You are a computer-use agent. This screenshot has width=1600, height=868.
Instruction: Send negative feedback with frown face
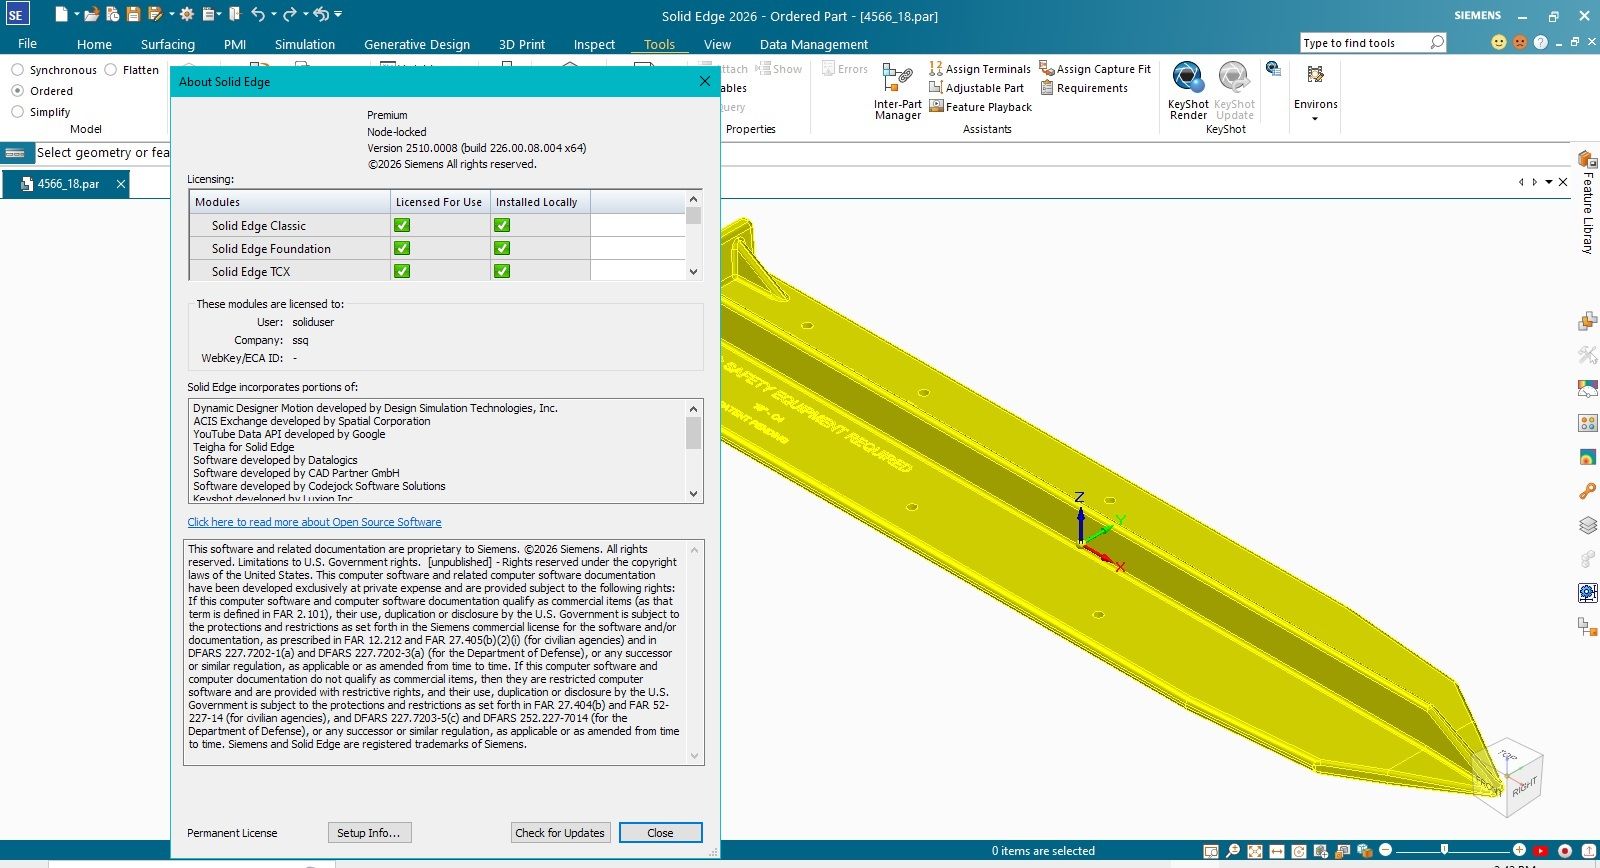click(1520, 42)
